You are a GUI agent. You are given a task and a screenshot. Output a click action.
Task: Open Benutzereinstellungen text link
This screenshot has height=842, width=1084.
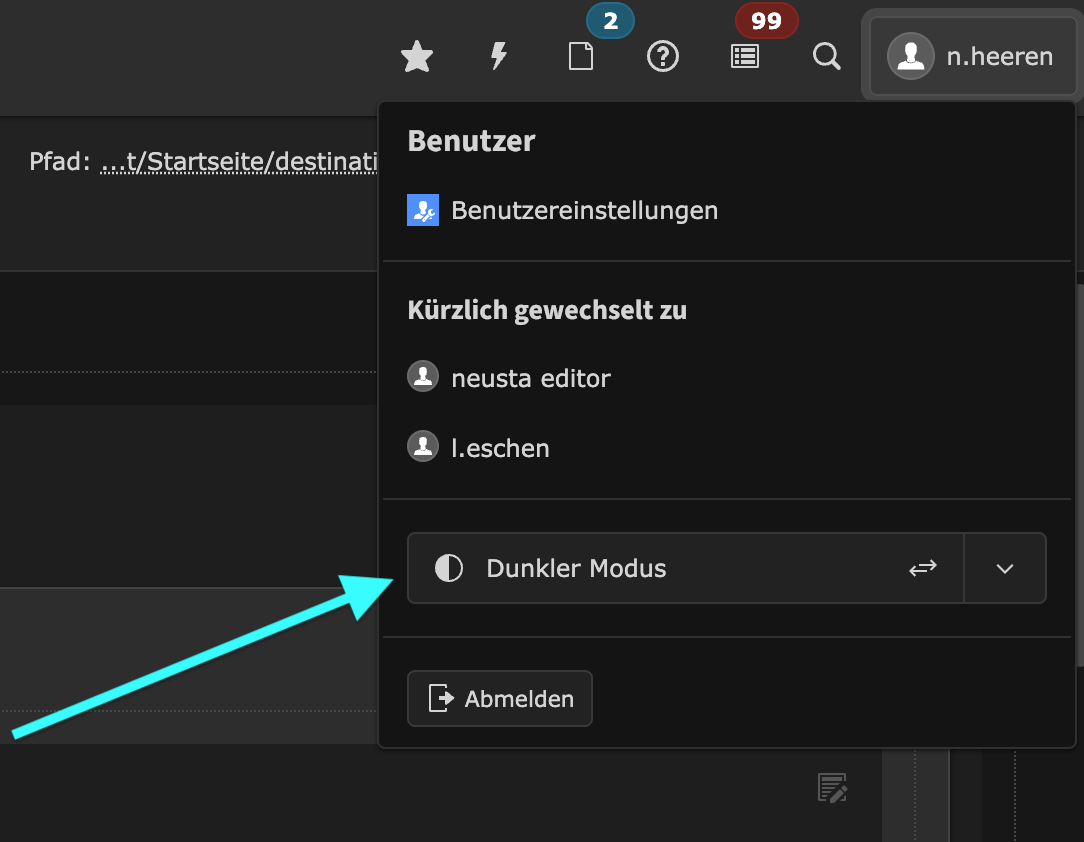[584, 211]
